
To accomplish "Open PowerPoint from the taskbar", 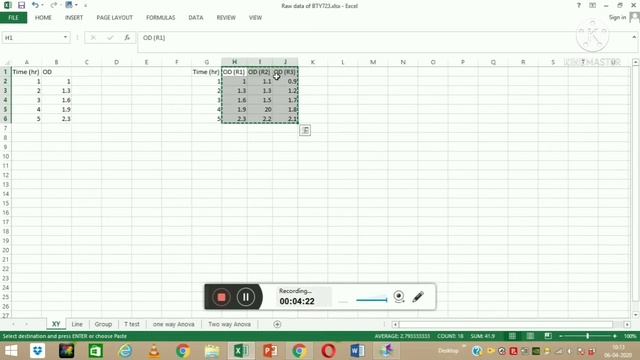I will [270, 351].
